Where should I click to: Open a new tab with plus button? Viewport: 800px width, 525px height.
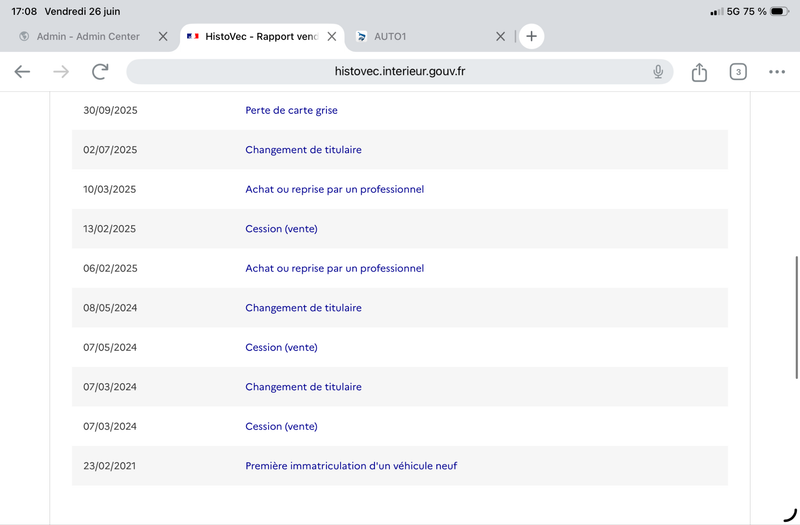pos(531,36)
